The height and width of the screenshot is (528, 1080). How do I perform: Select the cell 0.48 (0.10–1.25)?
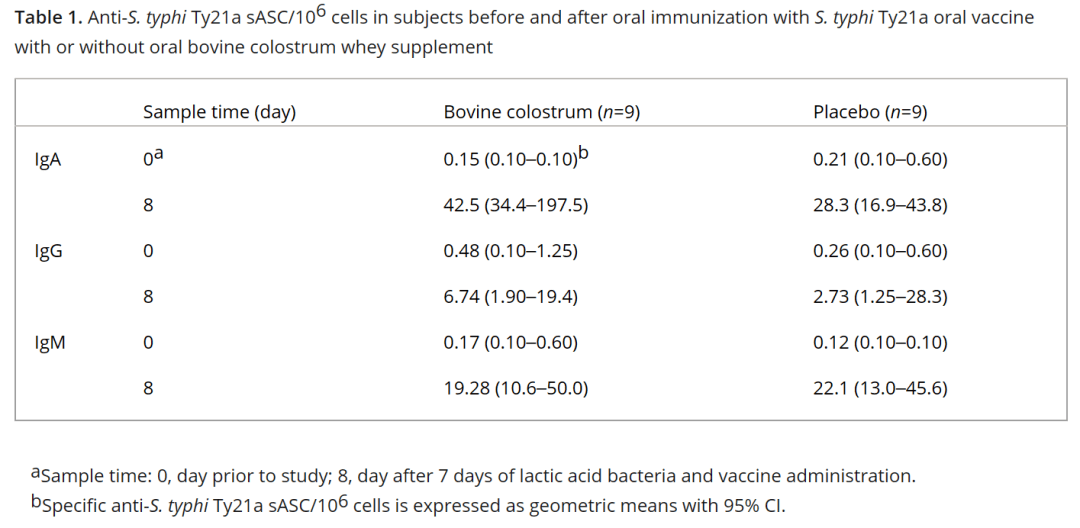click(510, 251)
